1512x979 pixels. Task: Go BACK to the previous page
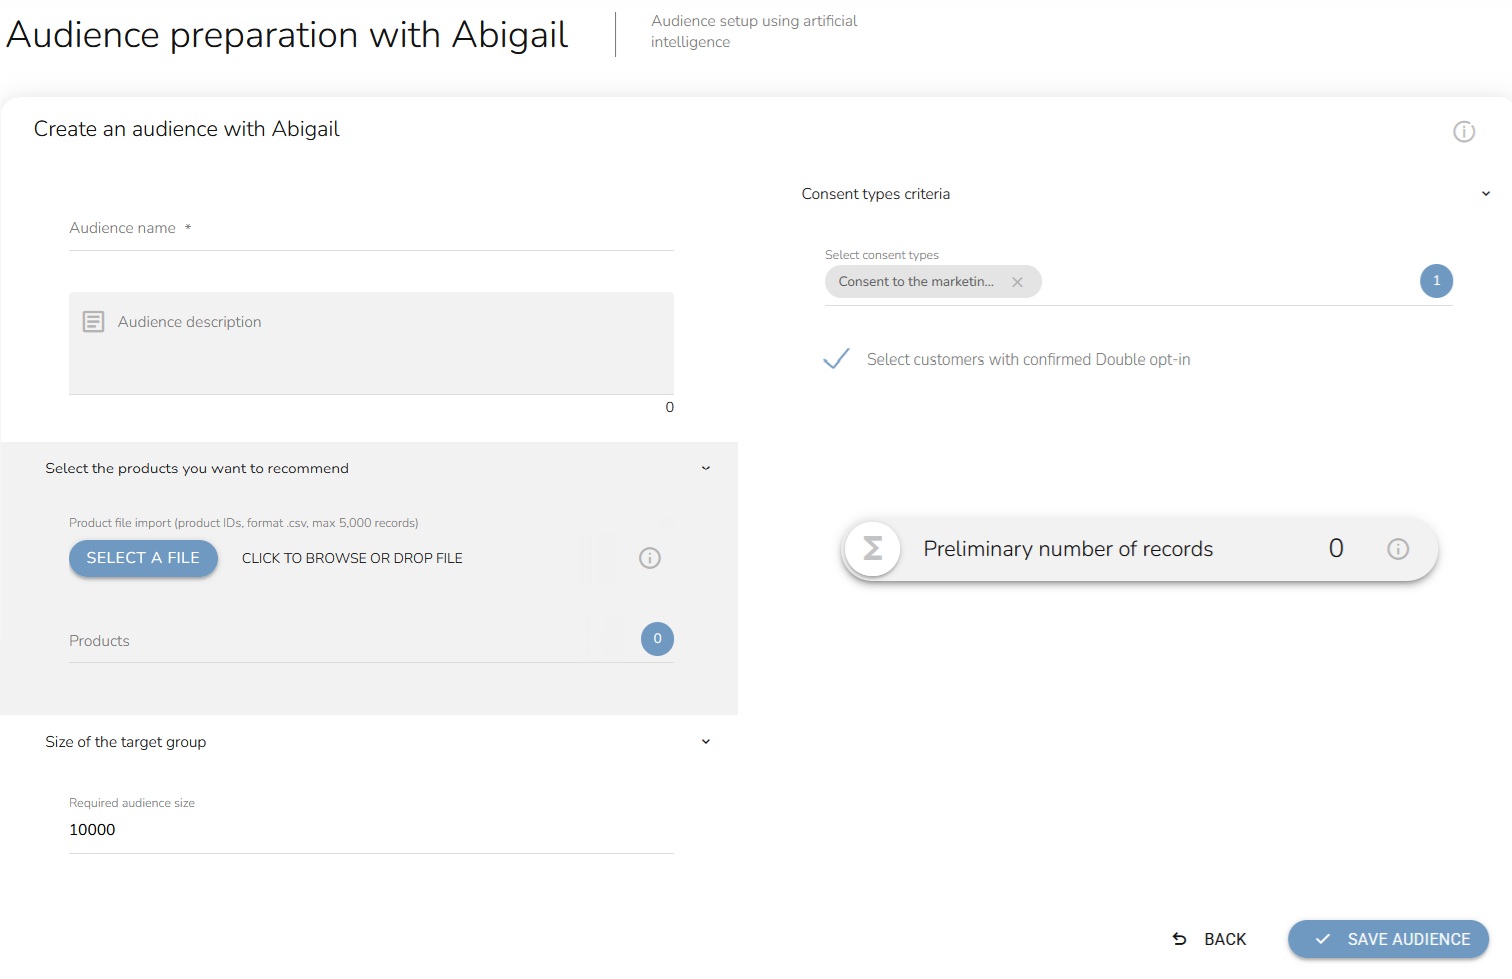click(x=1210, y=939)
